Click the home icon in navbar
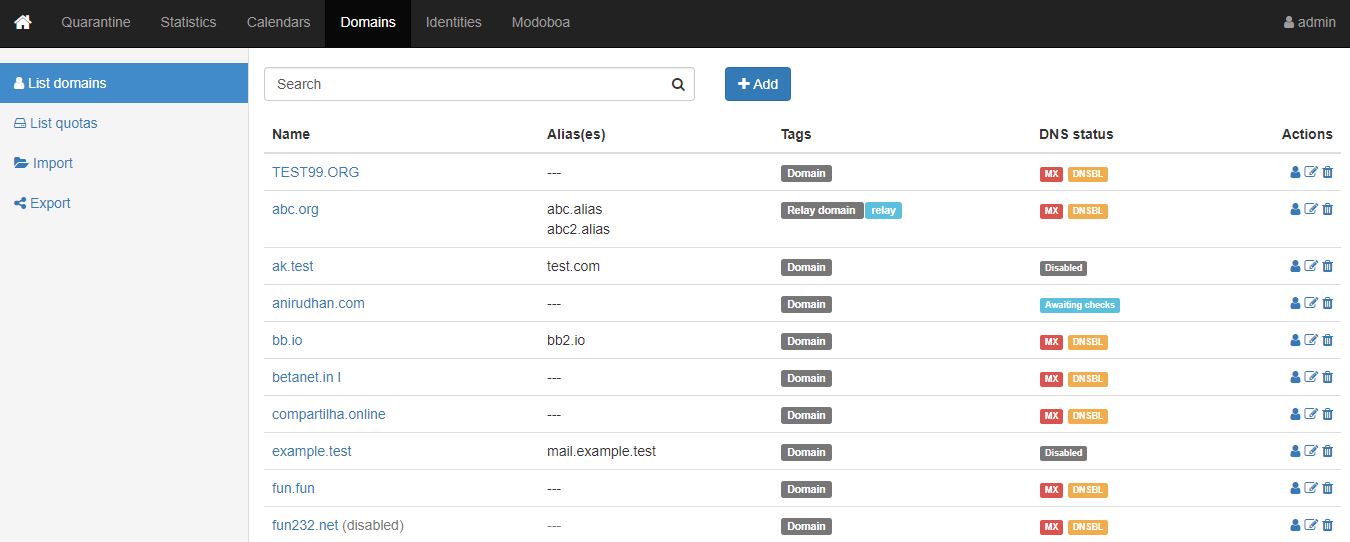The image size is (1350, 542). point(22,22)
